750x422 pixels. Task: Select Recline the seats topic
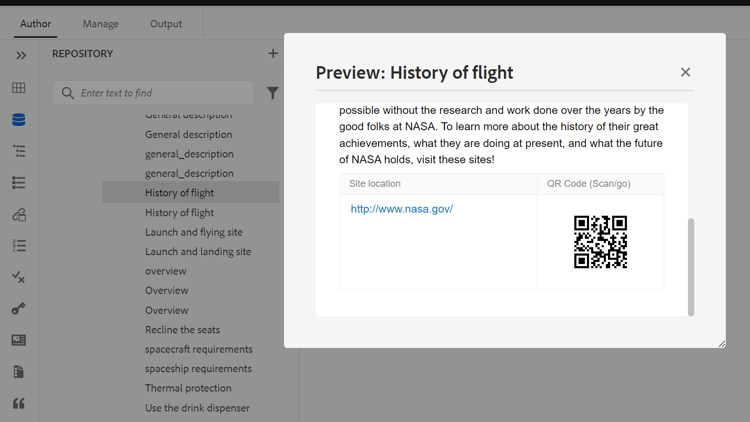click(x=182, y=330)
